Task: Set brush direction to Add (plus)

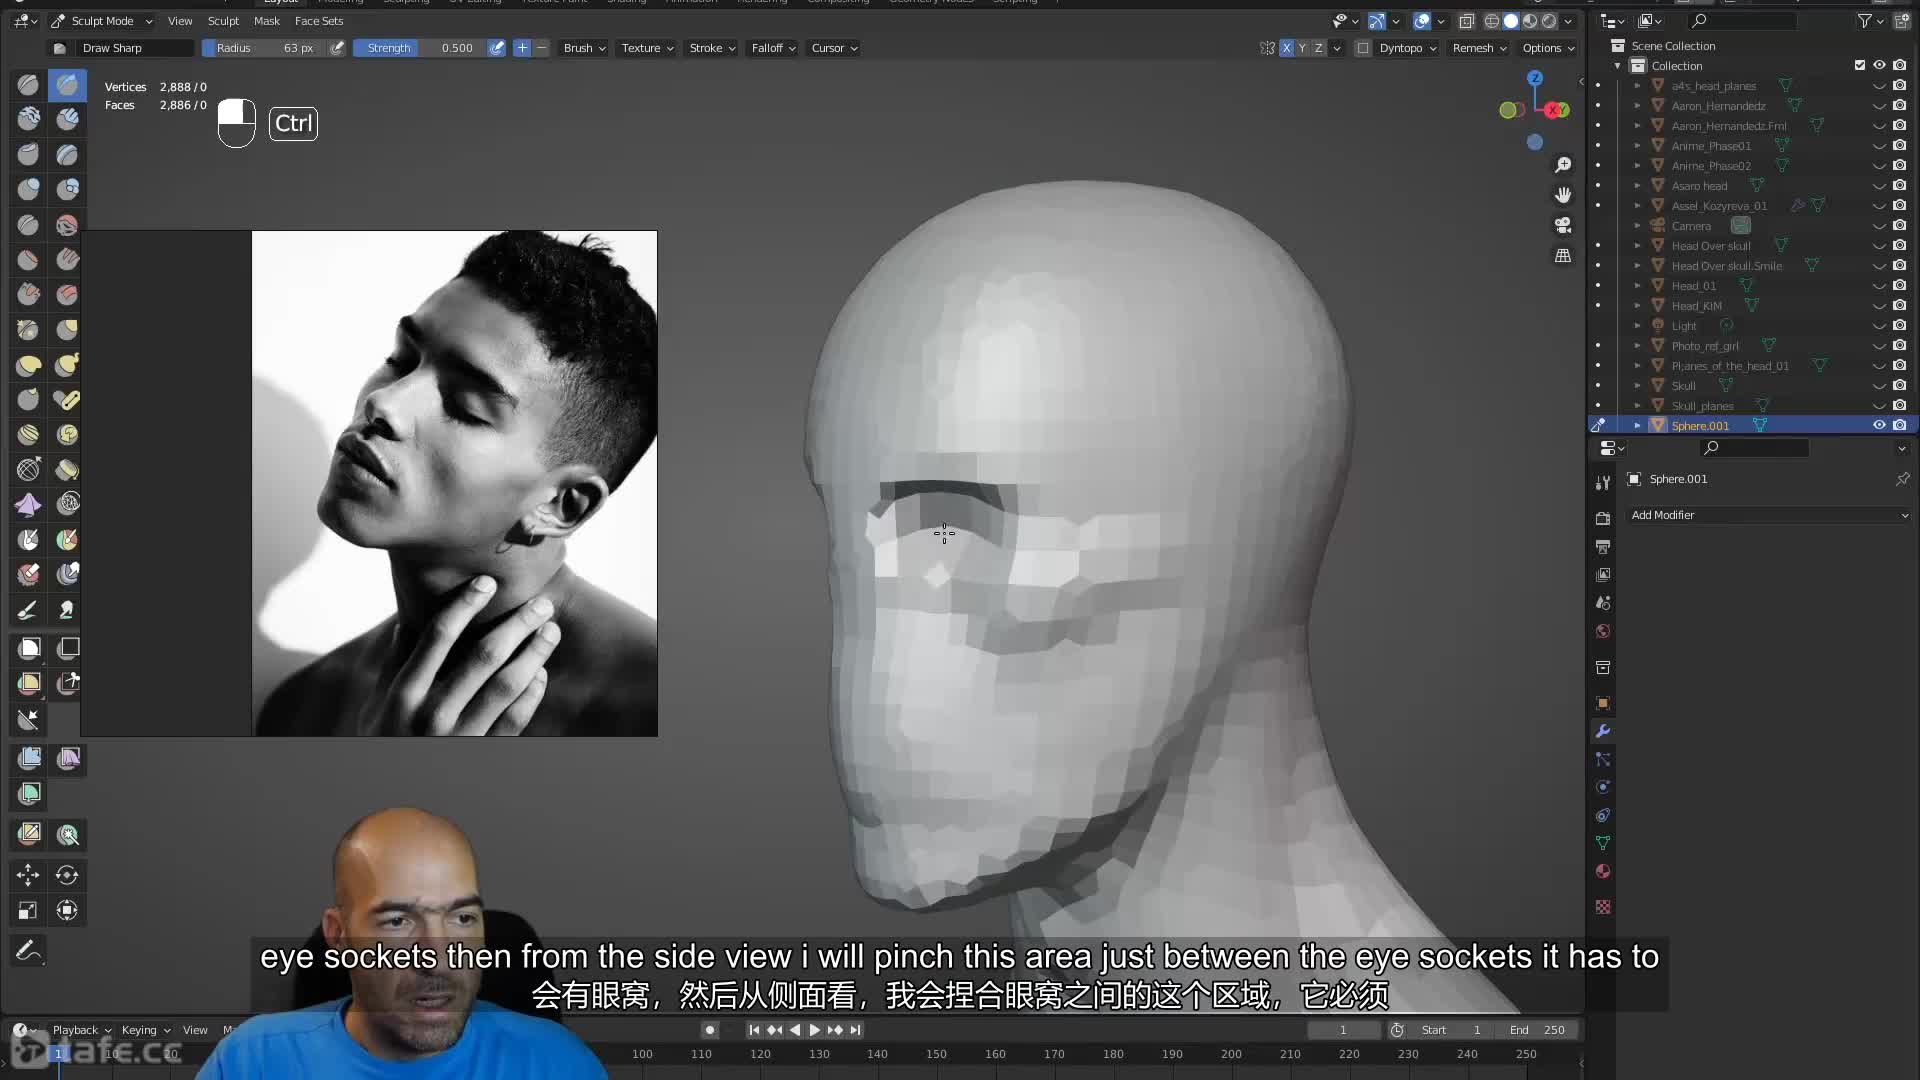Action: coord(522,48)
